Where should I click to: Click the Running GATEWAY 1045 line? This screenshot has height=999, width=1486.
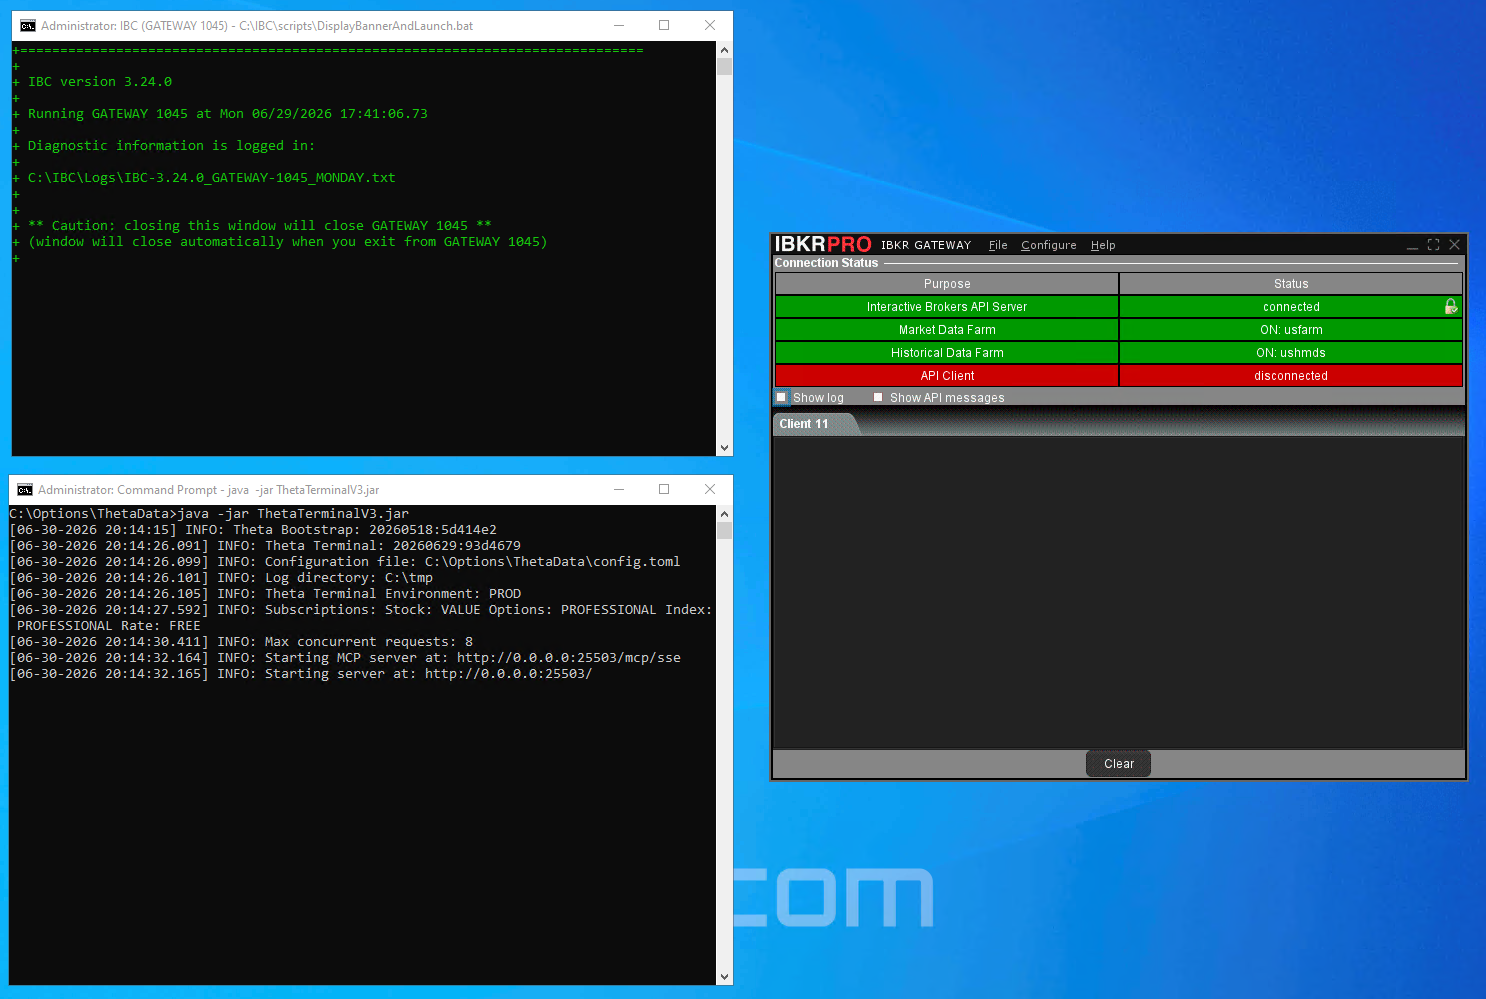click(x=227, y=114)
